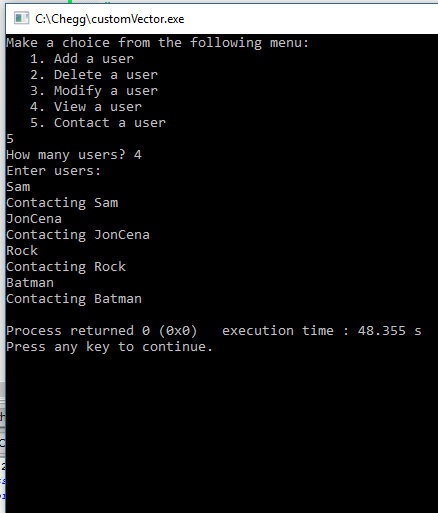Click the 'Contacting Rock' output line
The width and height of the screenshot is (438, 513).
[66, 267]
